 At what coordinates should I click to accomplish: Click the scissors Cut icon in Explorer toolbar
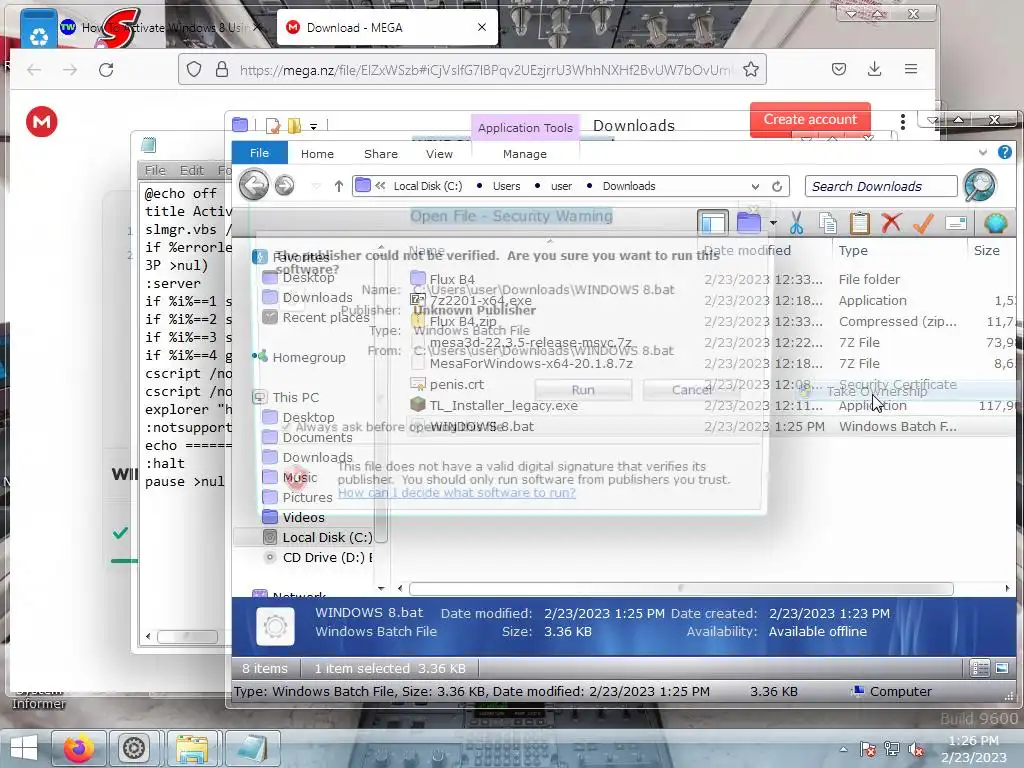click(795, 223)
